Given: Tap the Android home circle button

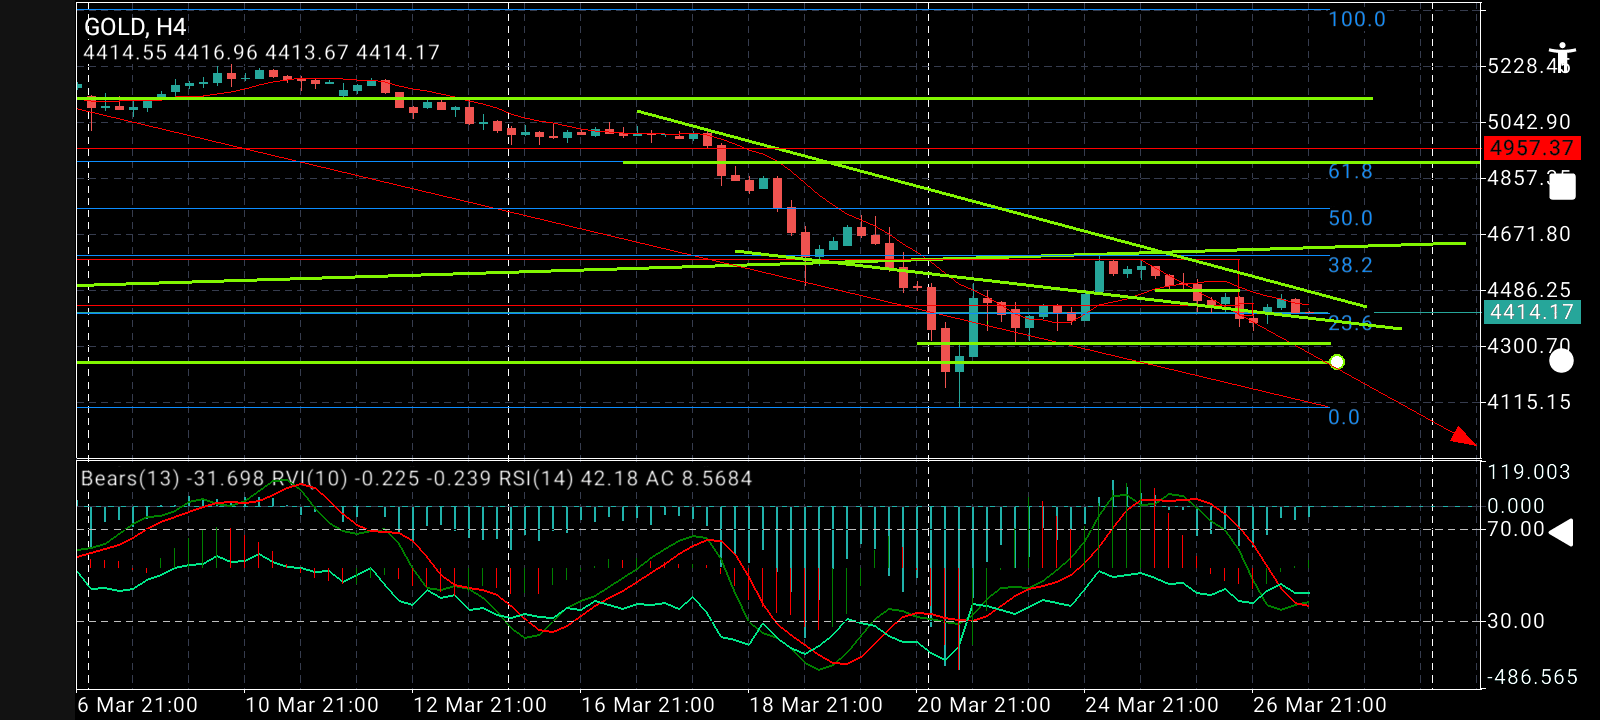Looking at the screenshot, I should coord(1561,360).
